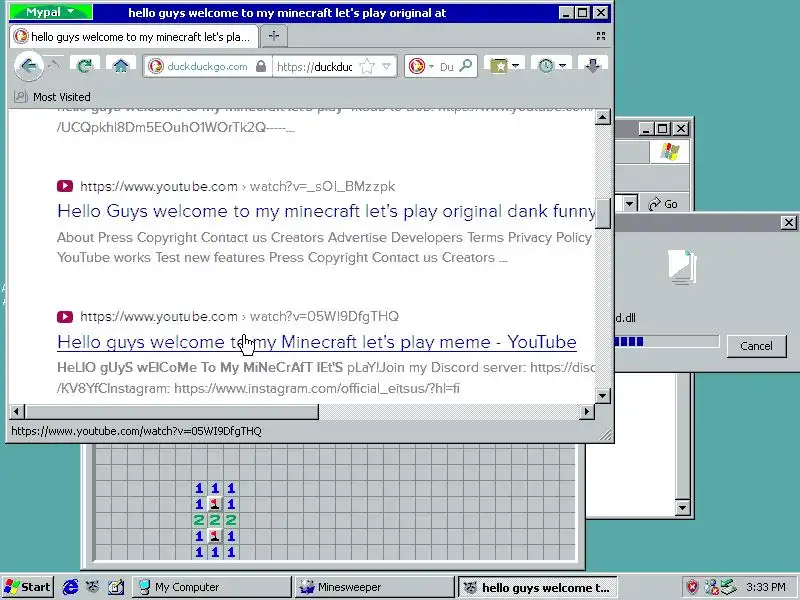The image size is (800, 600).
Task: Click the horizontal scrollbar right arrow
Action: tap(587, 411)
